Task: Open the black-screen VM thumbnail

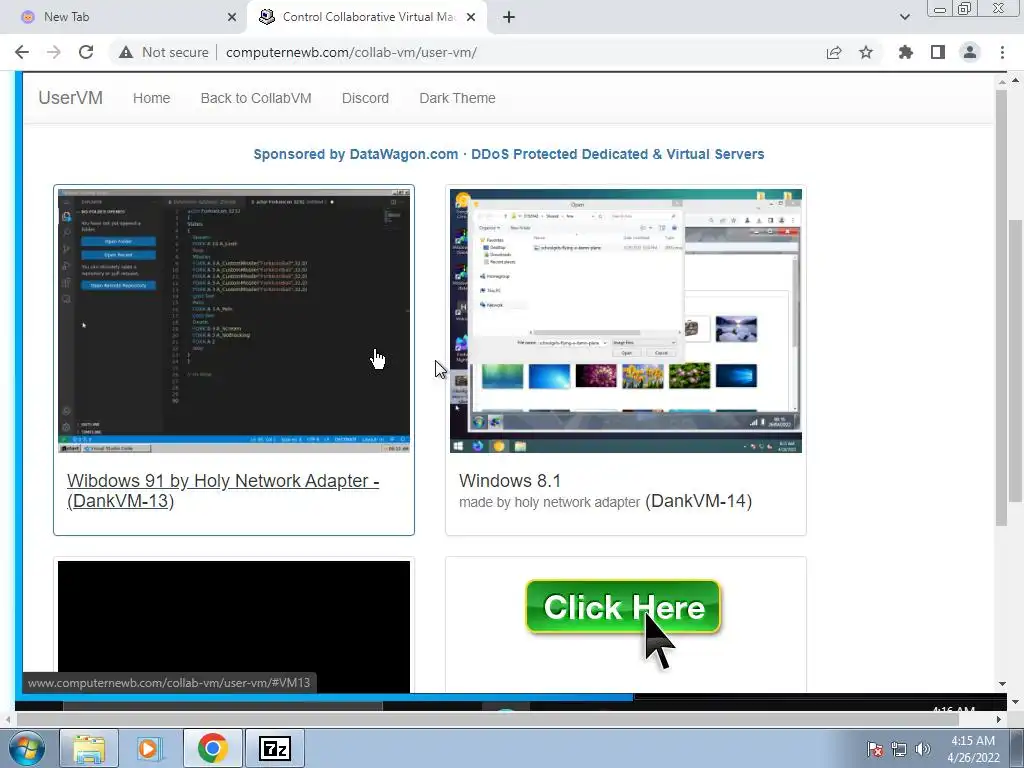Action: [234, 626]
